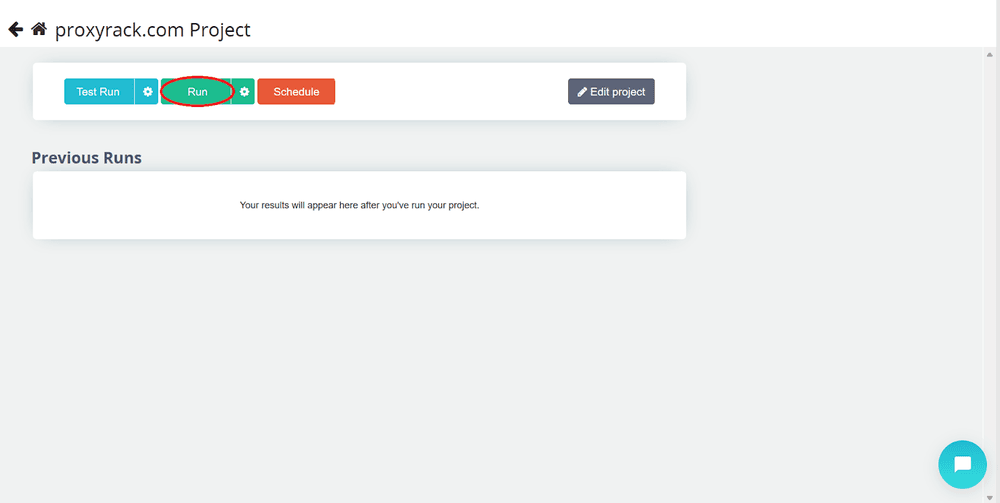Viewport: 1000px width, 503px height.
Task: Open the orange Schedule button
Action: [296, 92]
